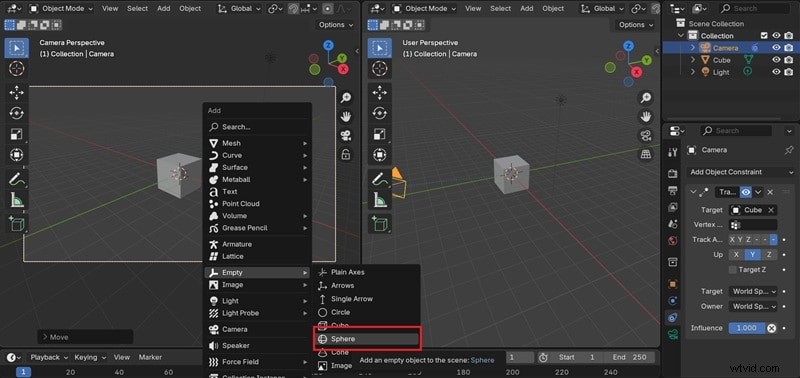Select the Measure tool in left viewport
The height and width of the screenshot is (378, 800).
17,199
